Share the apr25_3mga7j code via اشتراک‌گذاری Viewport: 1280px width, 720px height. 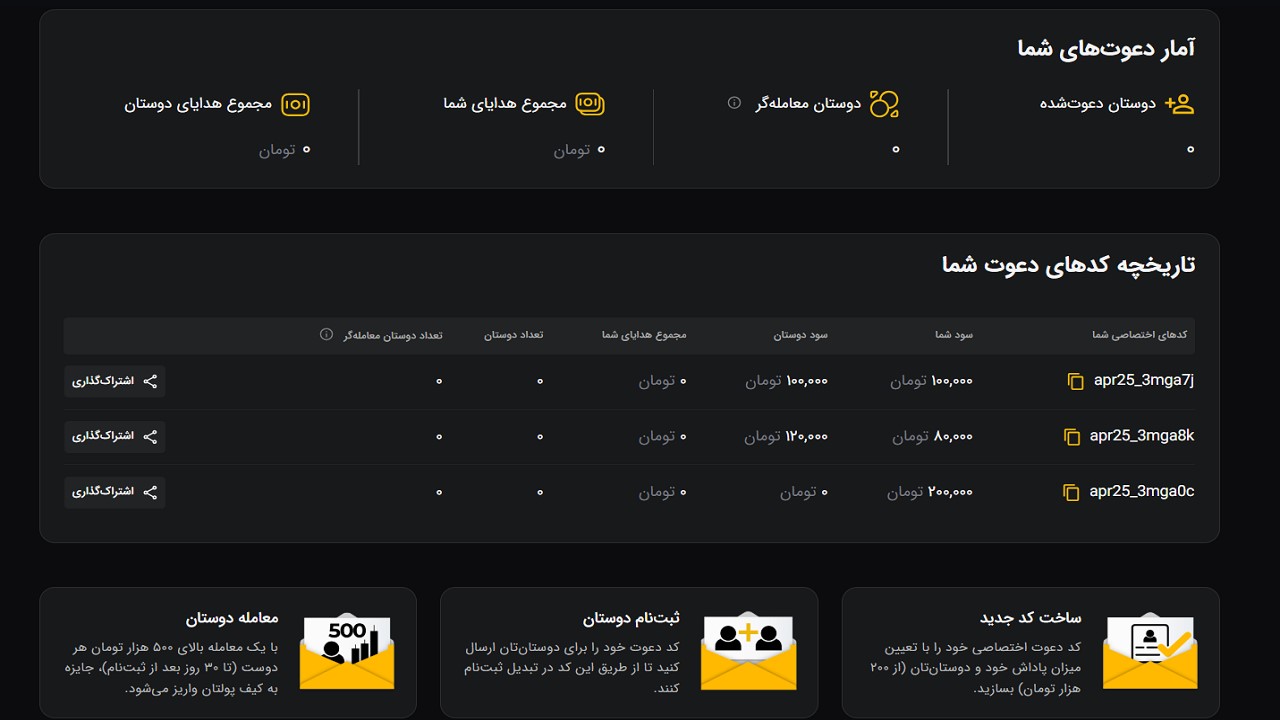[x=115, y=381]
